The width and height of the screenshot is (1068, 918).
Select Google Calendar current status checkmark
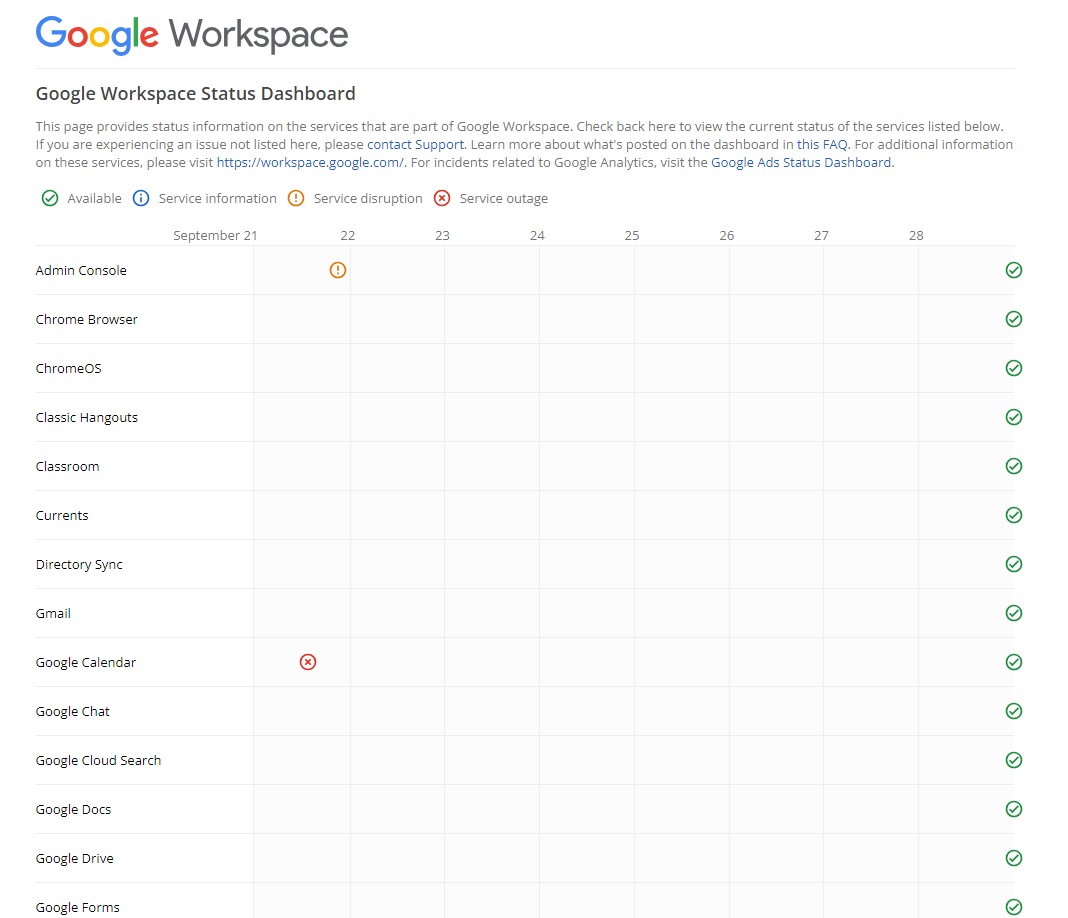point(1014,663)
